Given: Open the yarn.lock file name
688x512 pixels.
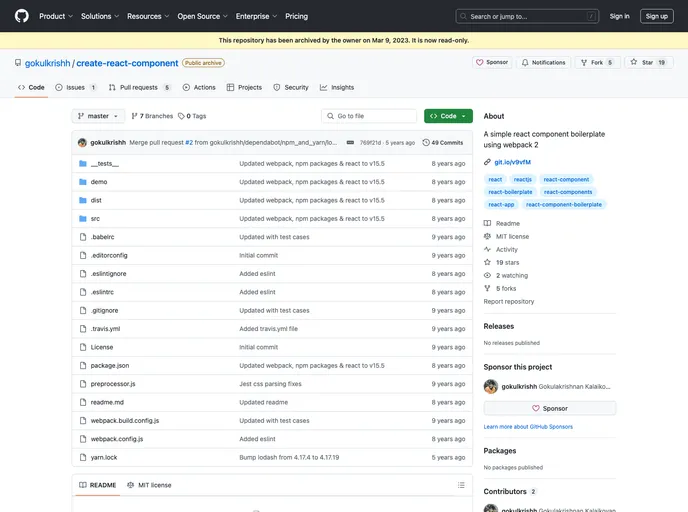Looking at the screenshot, I should tap(104, 458).
